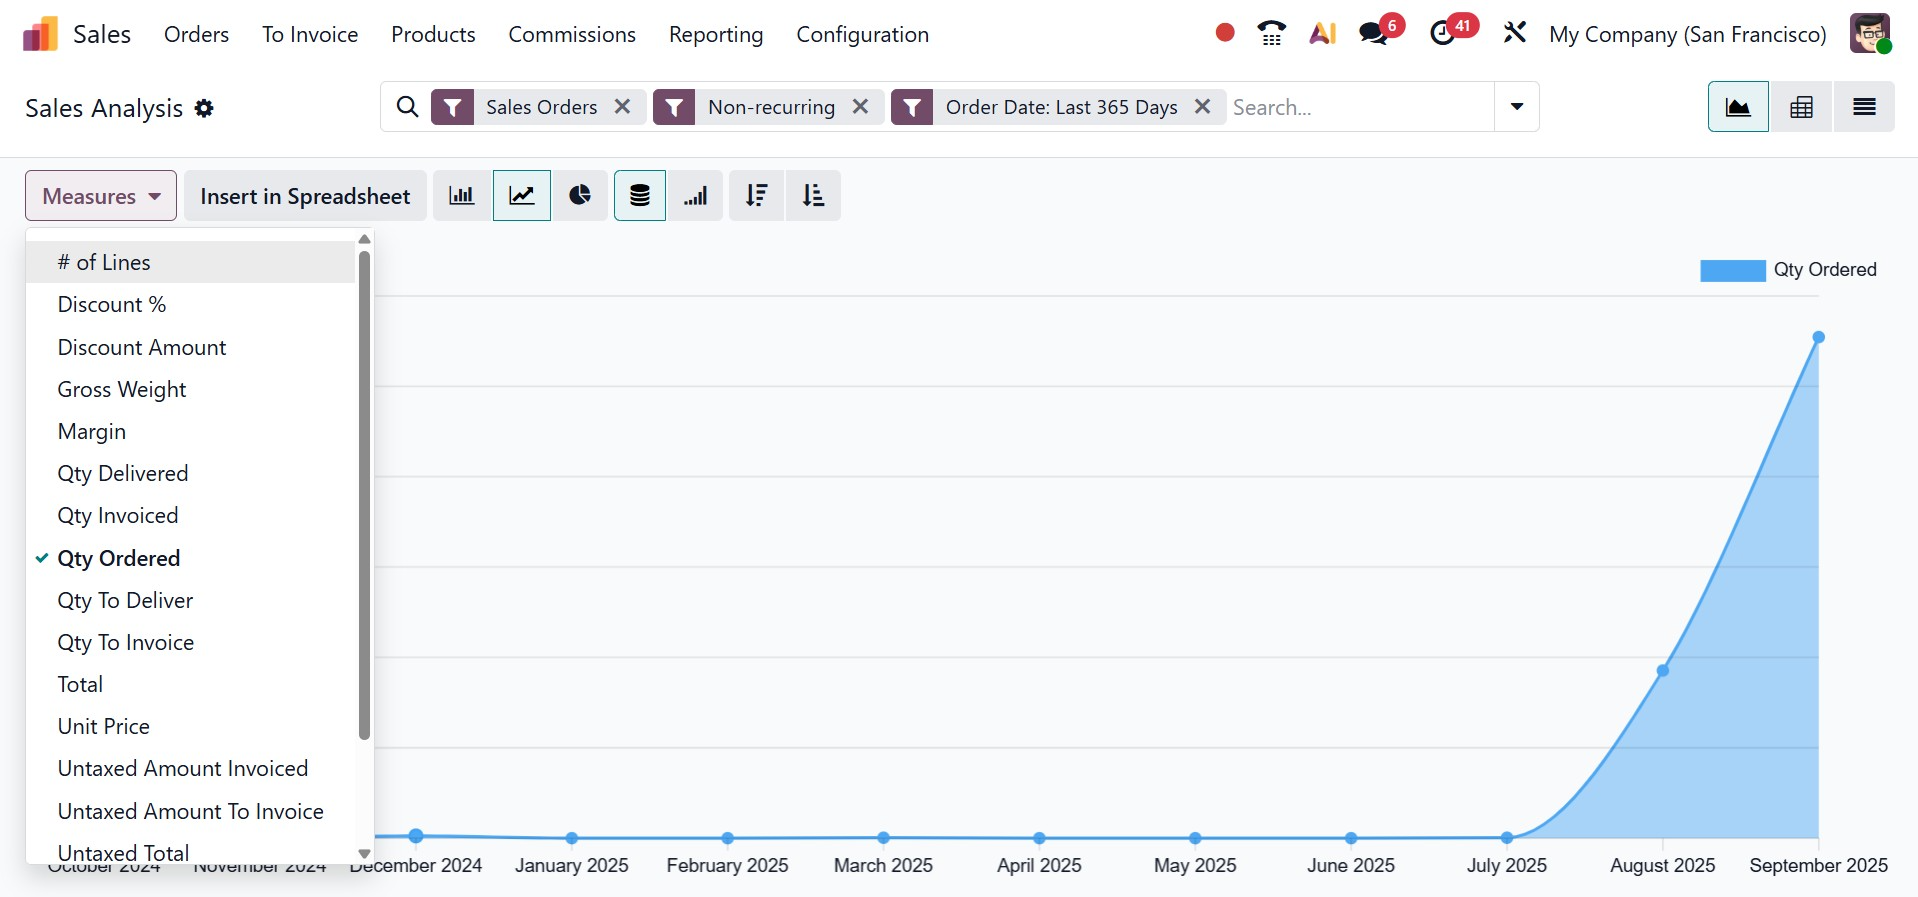Open the Sales app home icon
Image resolution: width=1918 pixels, height=897 pixels.
tap(40, 34)
